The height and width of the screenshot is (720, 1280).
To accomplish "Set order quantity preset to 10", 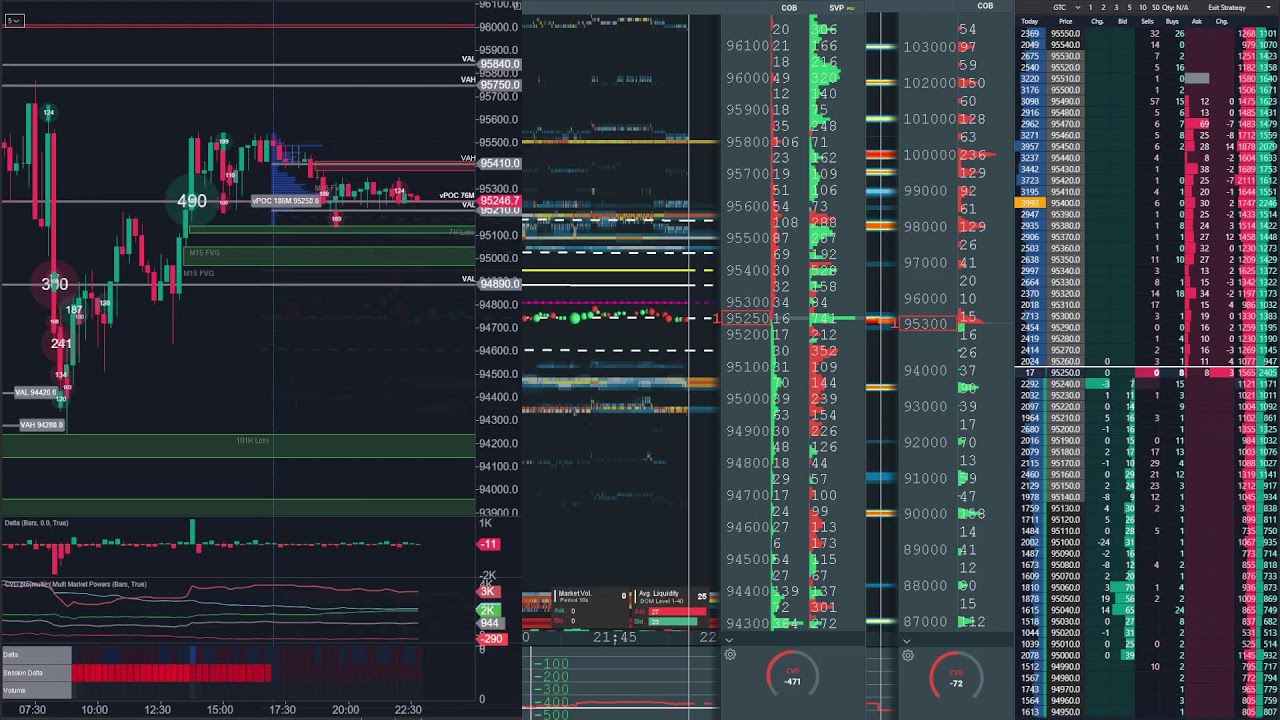I will tap(1144, 8).
